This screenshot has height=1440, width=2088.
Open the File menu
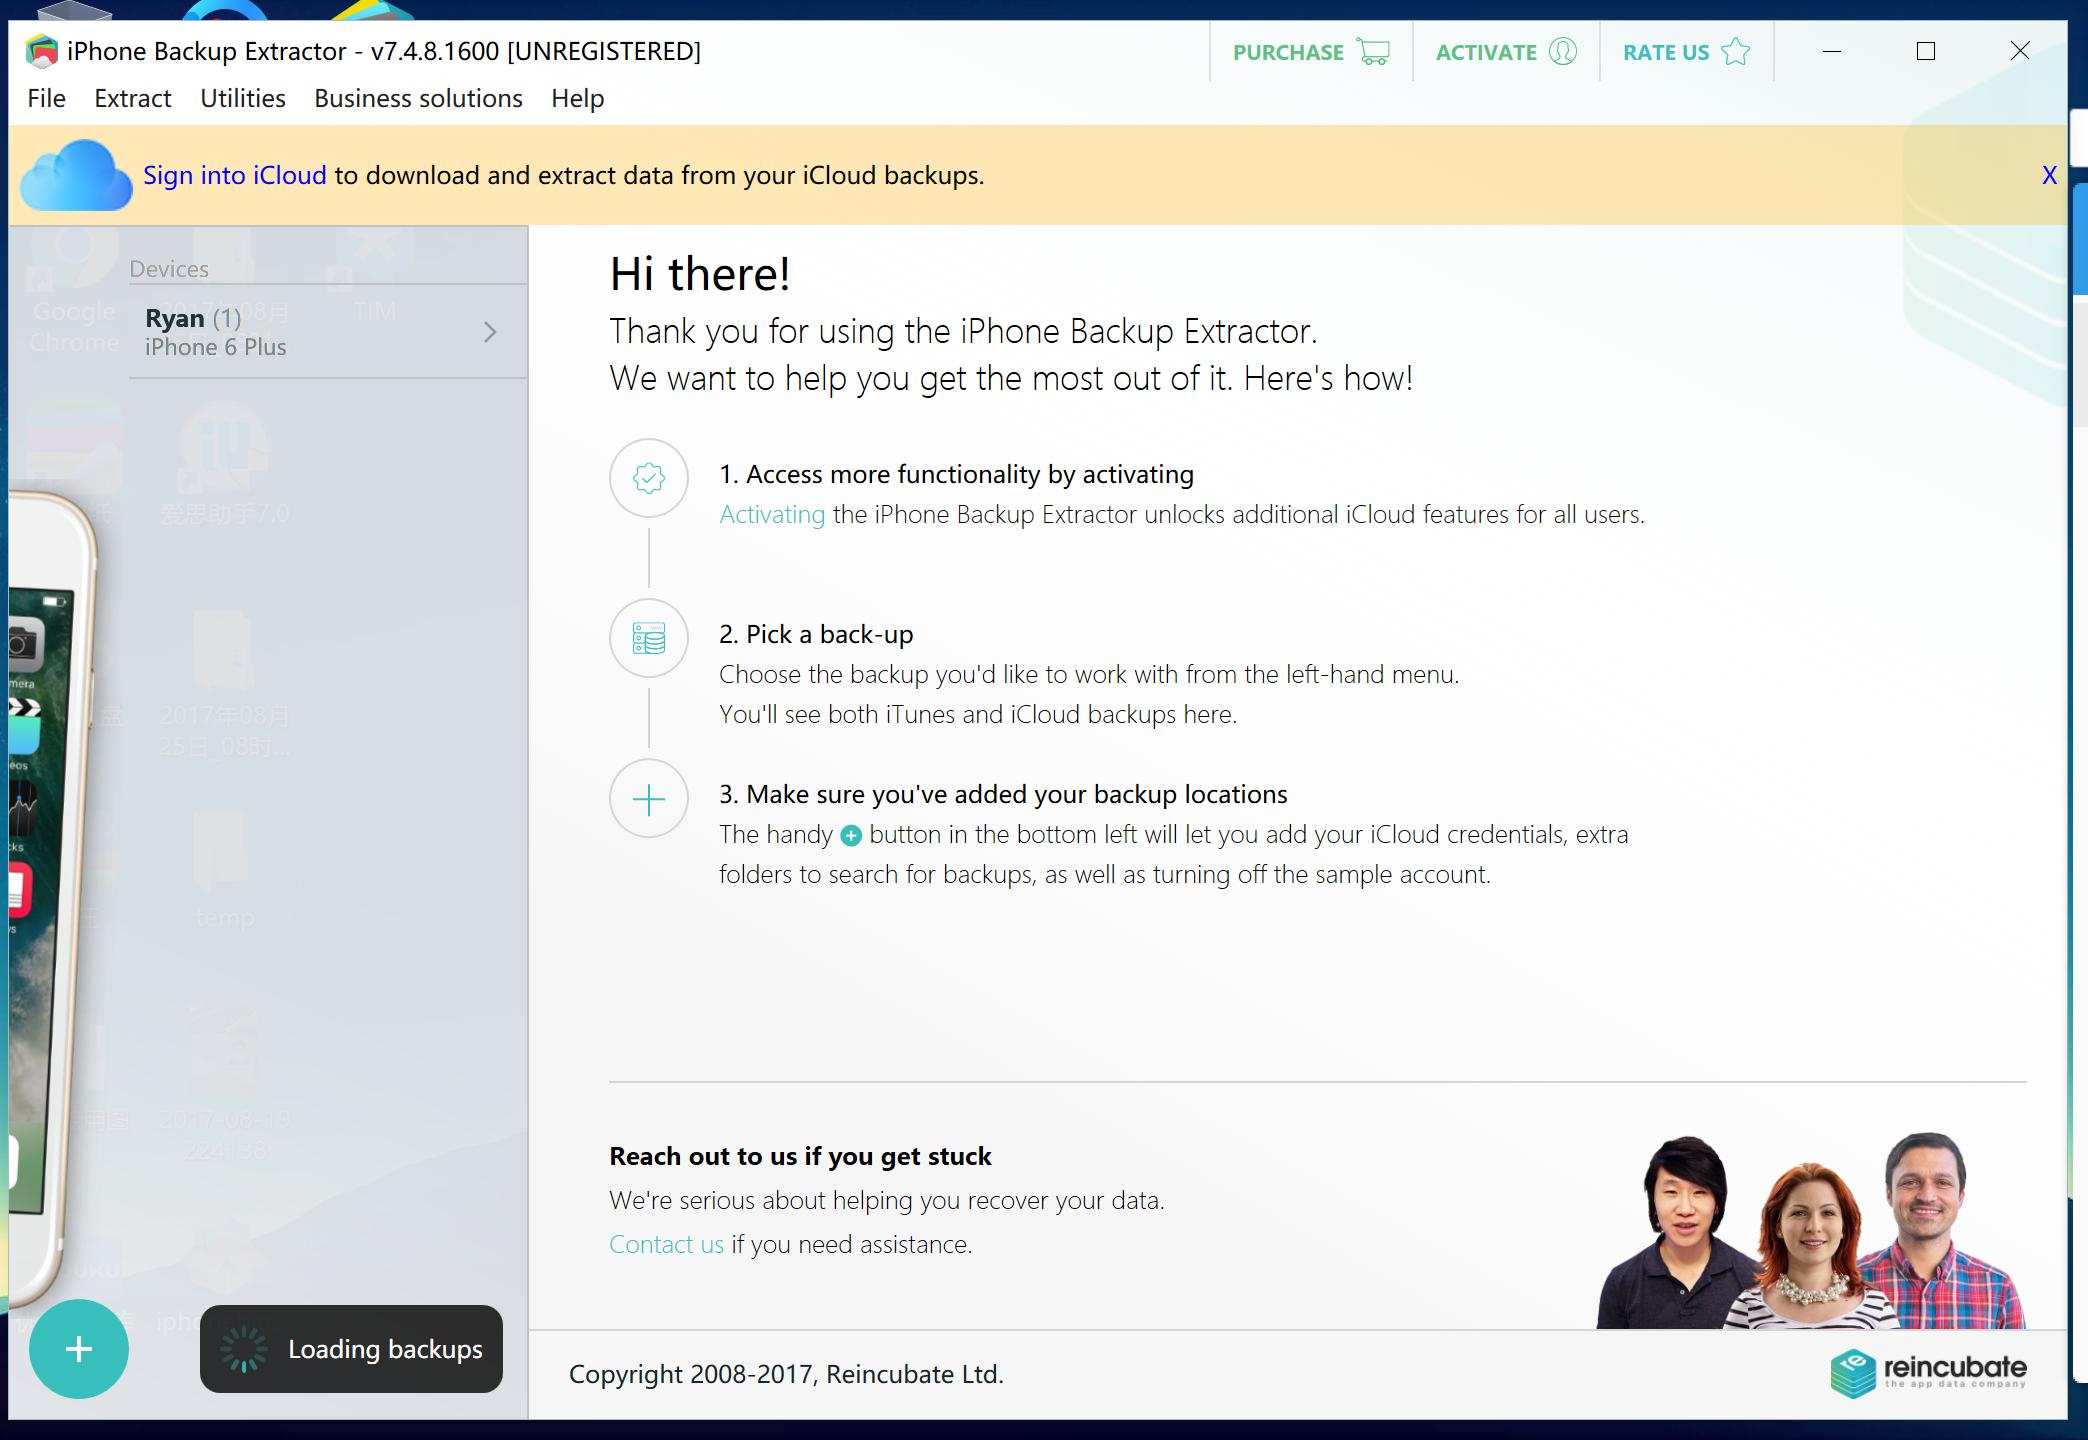[x=47, y=98]
